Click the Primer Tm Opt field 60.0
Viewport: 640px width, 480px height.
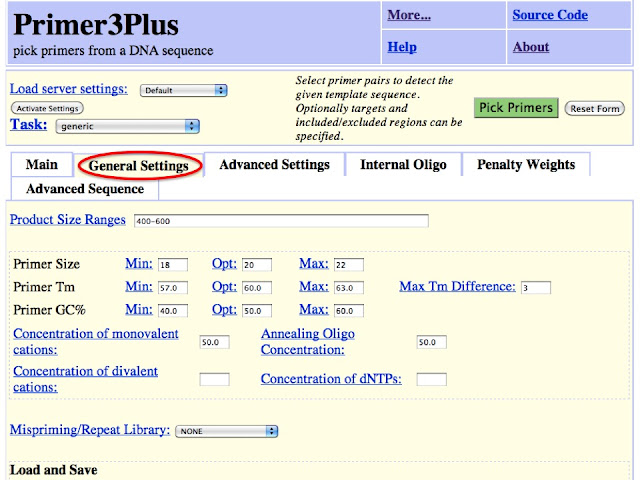coord(257,288)
